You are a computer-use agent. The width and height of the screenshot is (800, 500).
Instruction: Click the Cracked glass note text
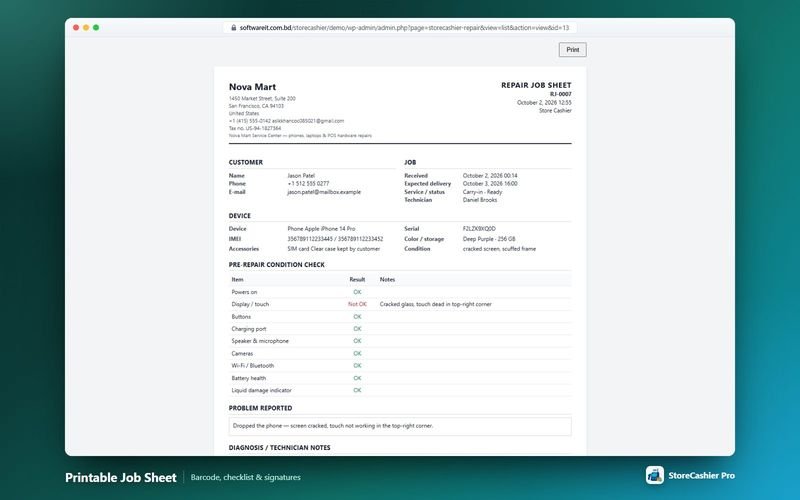point(436,304)
